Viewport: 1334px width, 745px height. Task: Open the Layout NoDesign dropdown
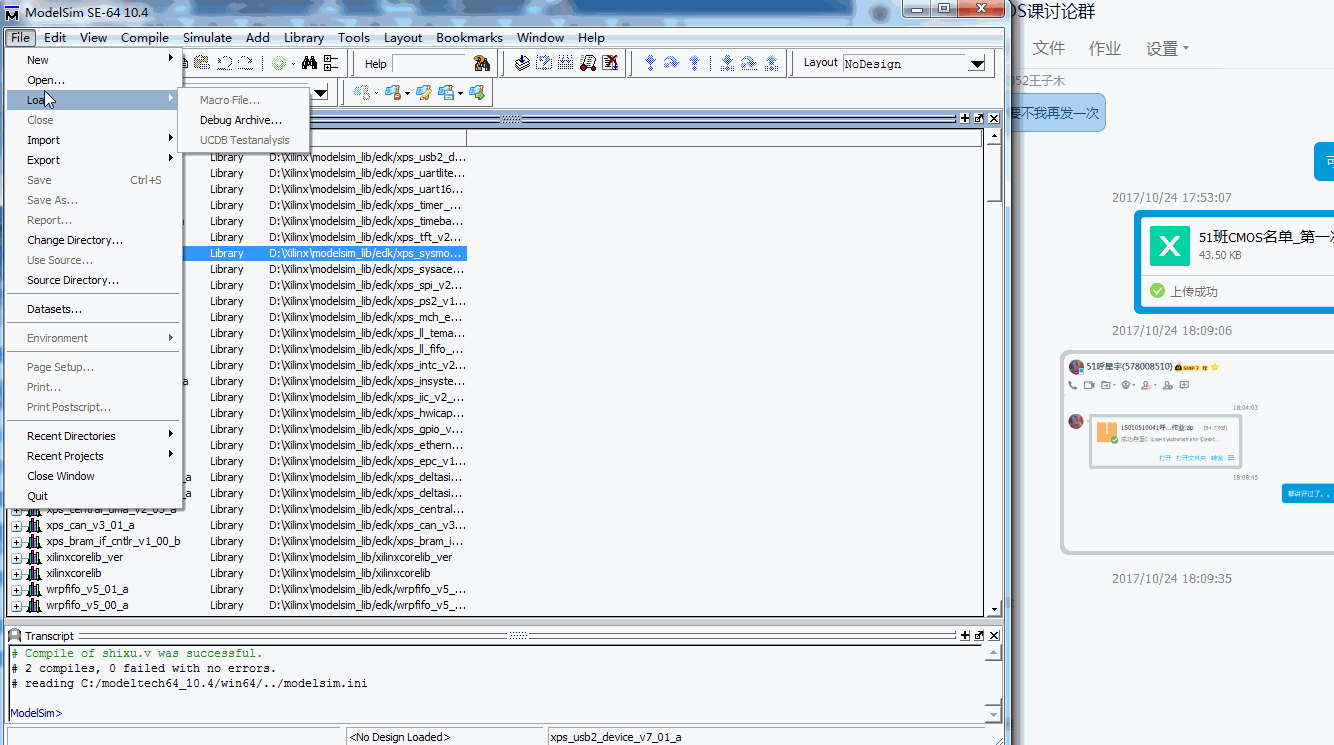(x=975, y=63)
